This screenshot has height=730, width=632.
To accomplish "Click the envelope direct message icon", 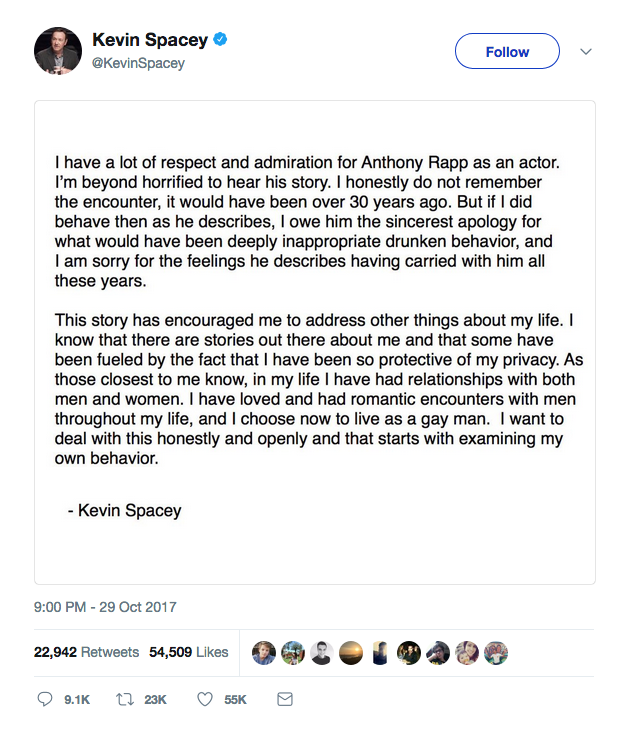I will pyautogui.click(x=285, y=699).
